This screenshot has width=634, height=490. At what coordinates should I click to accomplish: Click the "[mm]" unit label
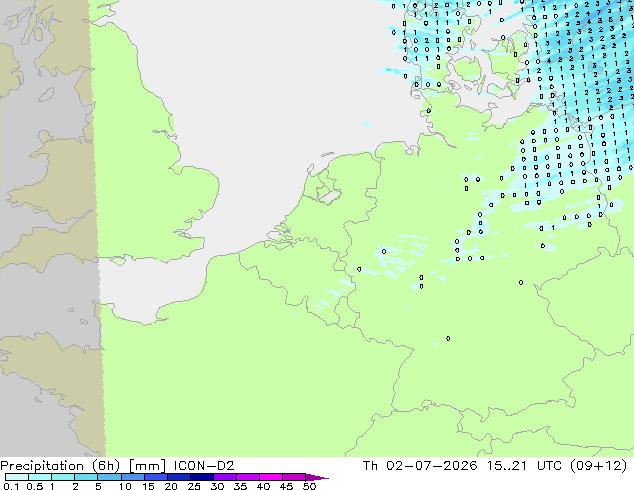click(x=147, y=466)
